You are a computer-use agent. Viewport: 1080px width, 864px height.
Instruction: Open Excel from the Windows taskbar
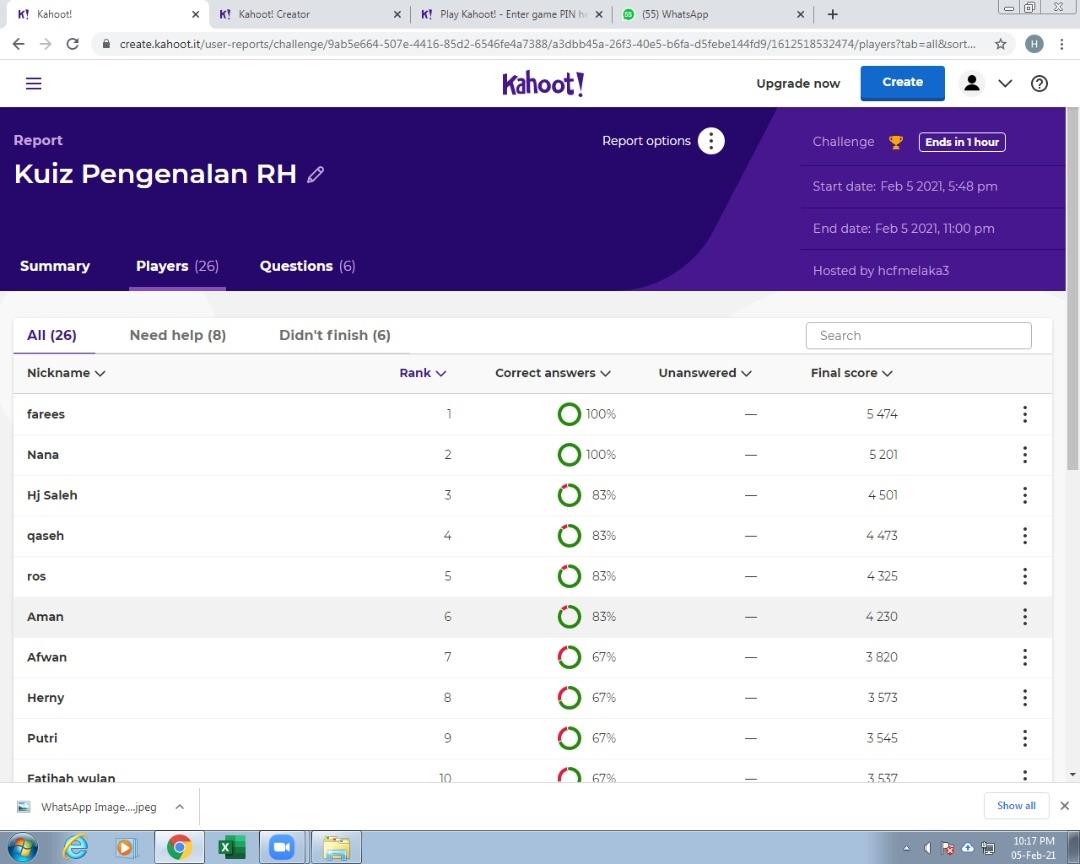(x=231, y=847)
